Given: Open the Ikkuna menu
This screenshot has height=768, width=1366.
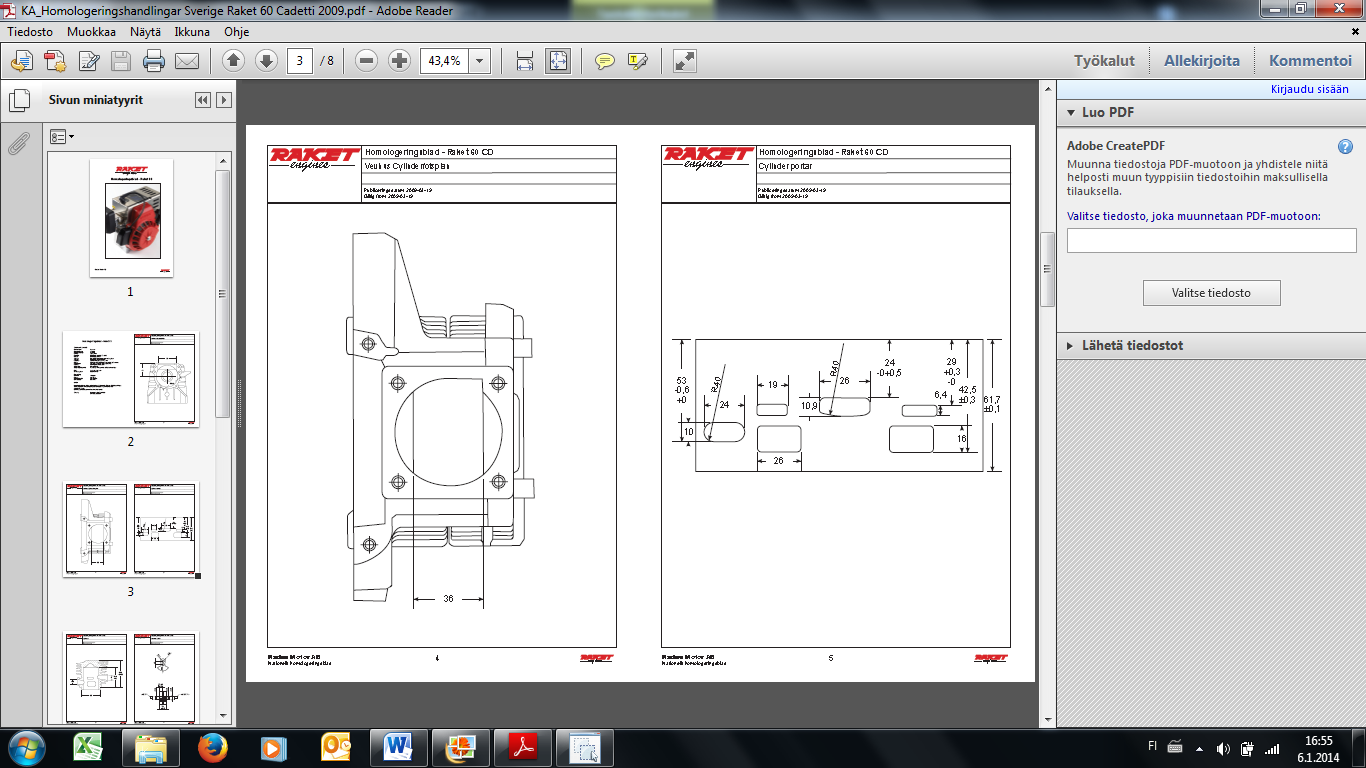Looking at the screenshot, I should [x=192, y=31].
